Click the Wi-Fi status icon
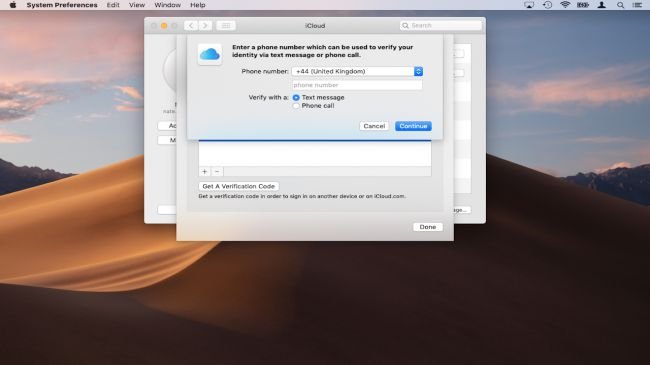The height and width of the screenshot is (365, 650). [x=565, y=5]
